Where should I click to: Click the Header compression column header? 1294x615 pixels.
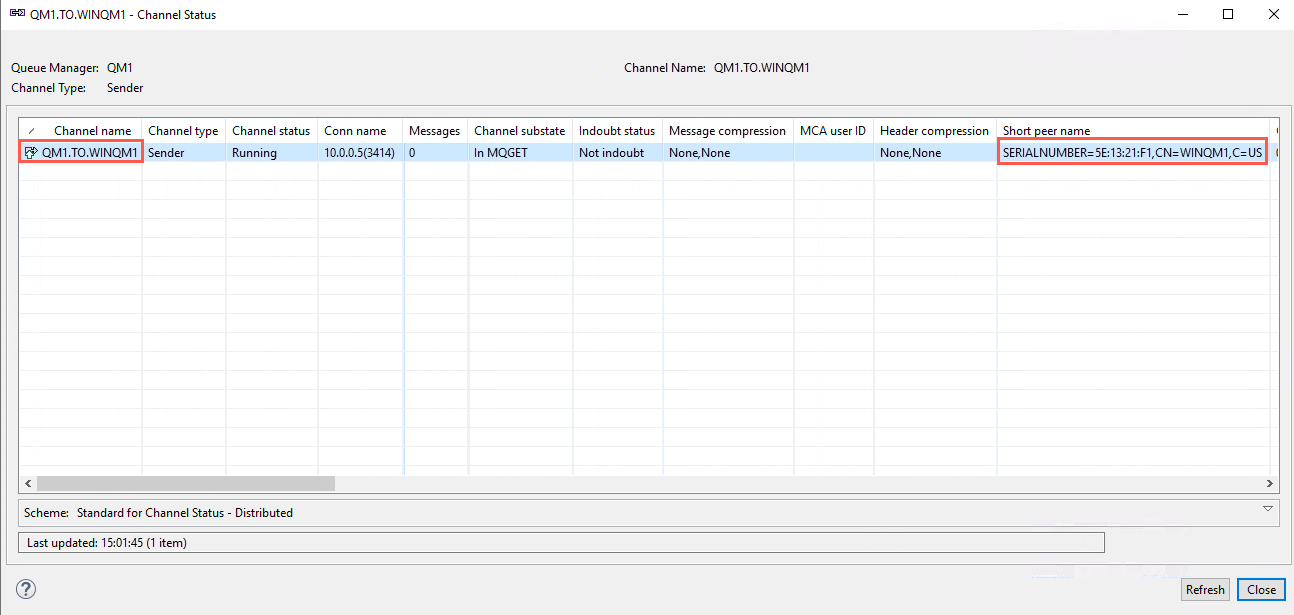tap(934, 131)
